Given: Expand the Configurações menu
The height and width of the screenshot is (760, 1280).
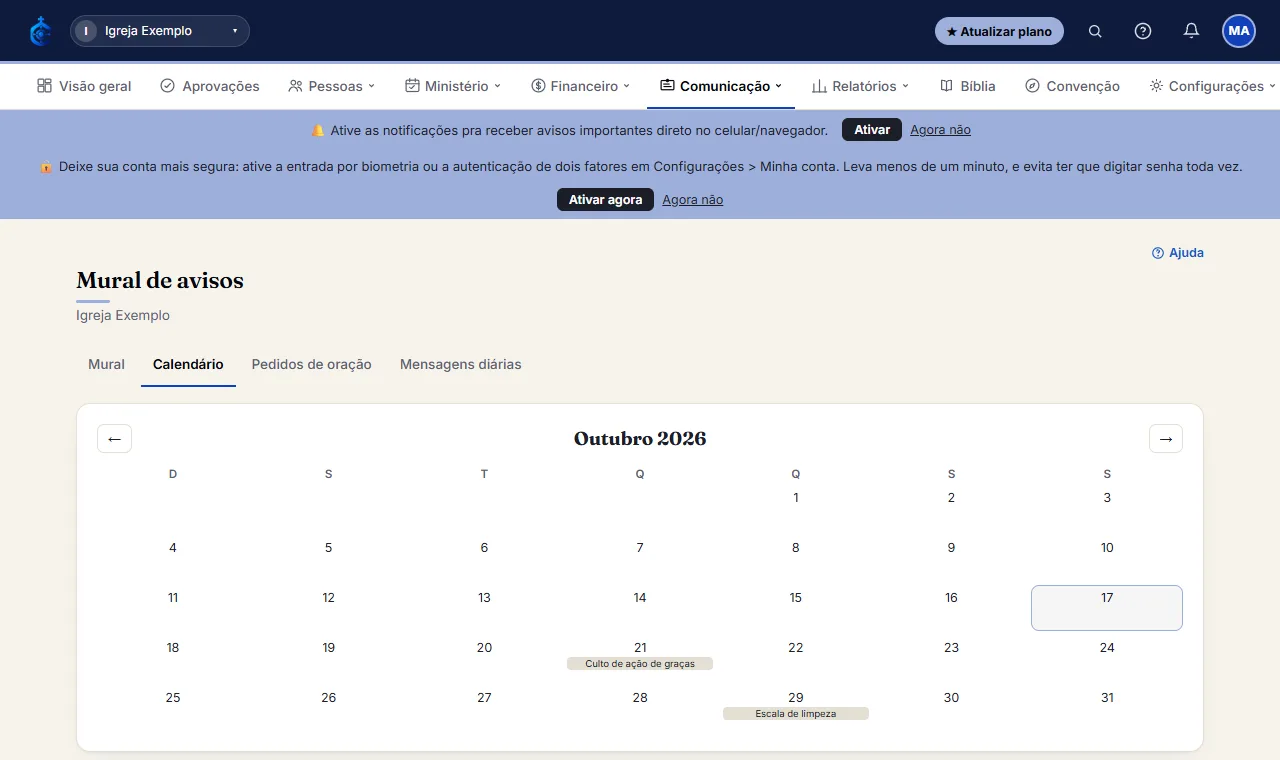Looking at the screenshot, I should click(1213, 86).
